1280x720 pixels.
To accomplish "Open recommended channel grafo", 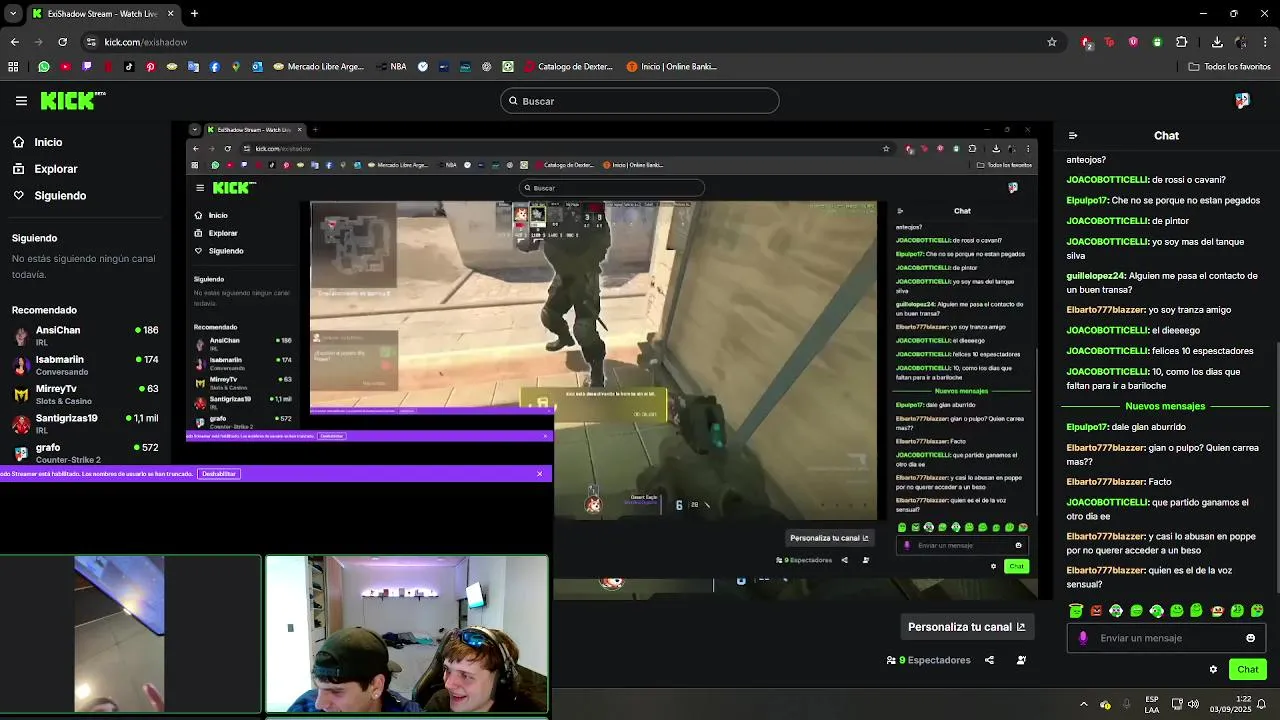I will 85,452.
